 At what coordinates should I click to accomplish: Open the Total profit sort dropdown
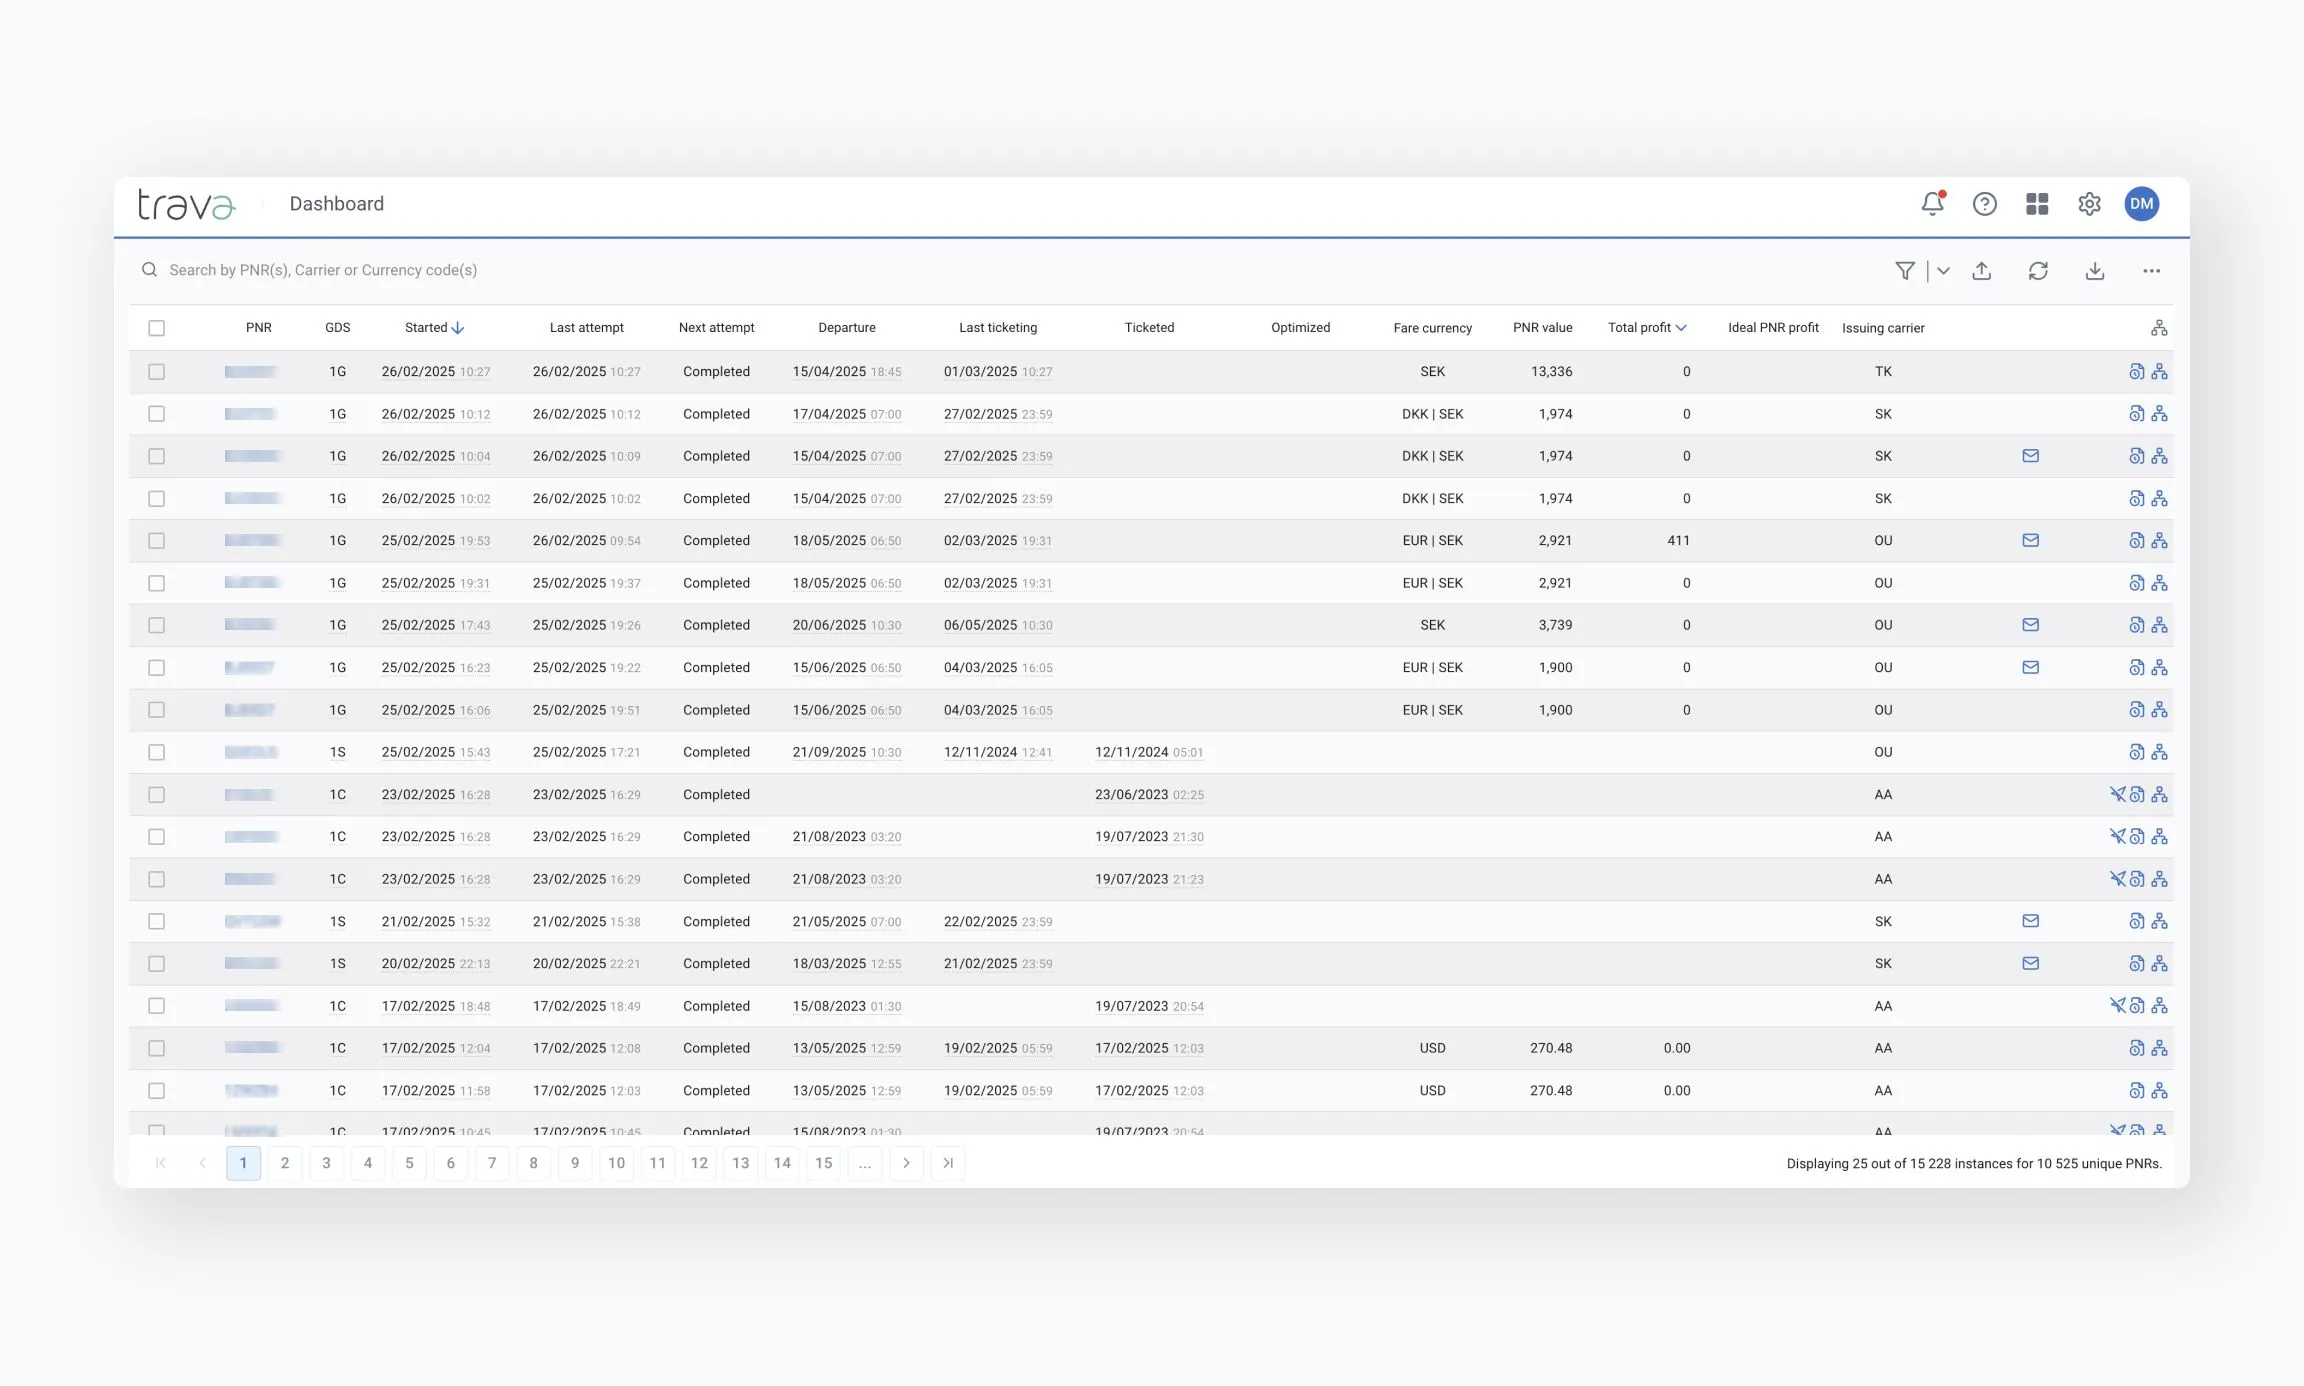(x=1680, y=327)
